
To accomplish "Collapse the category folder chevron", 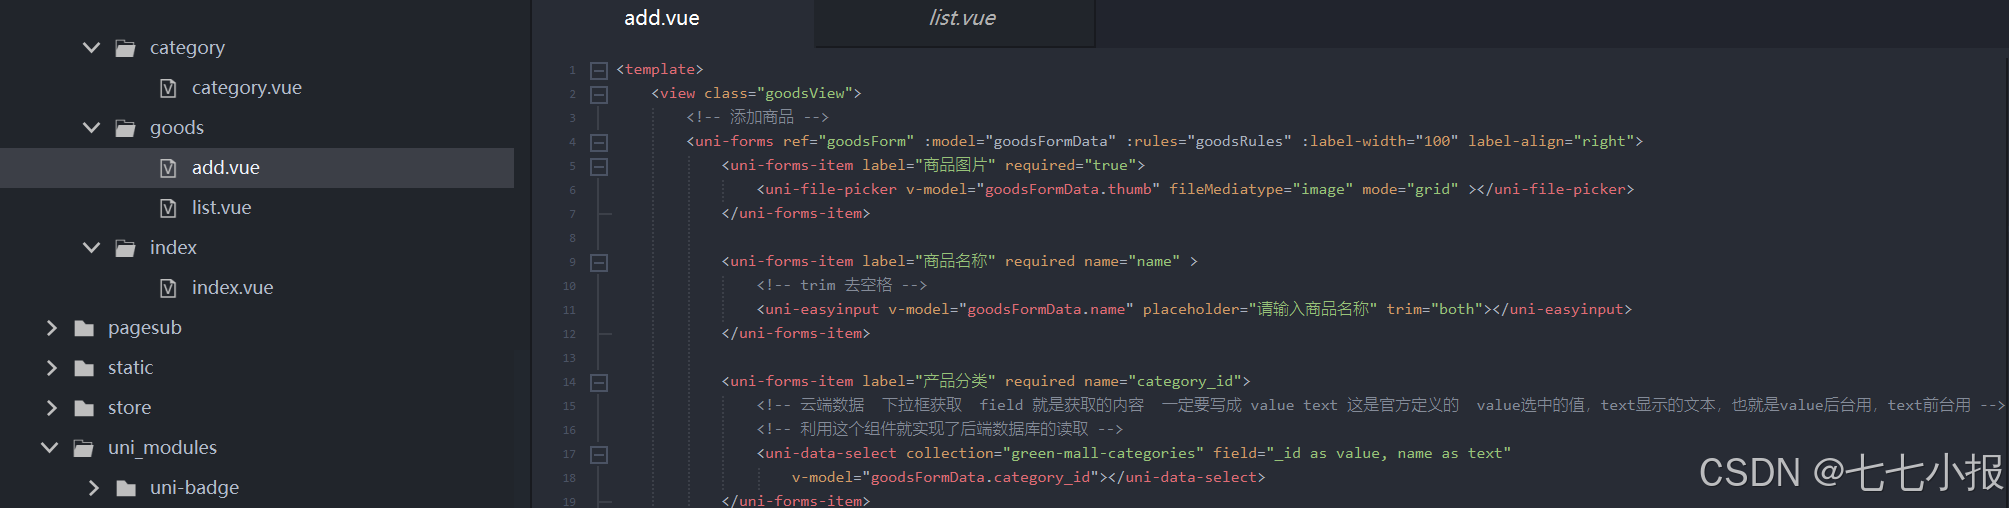I will (x=91, y=47).
